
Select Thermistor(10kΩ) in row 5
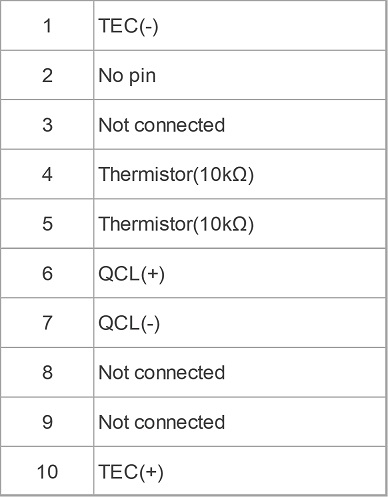click(x=176, y=224)
